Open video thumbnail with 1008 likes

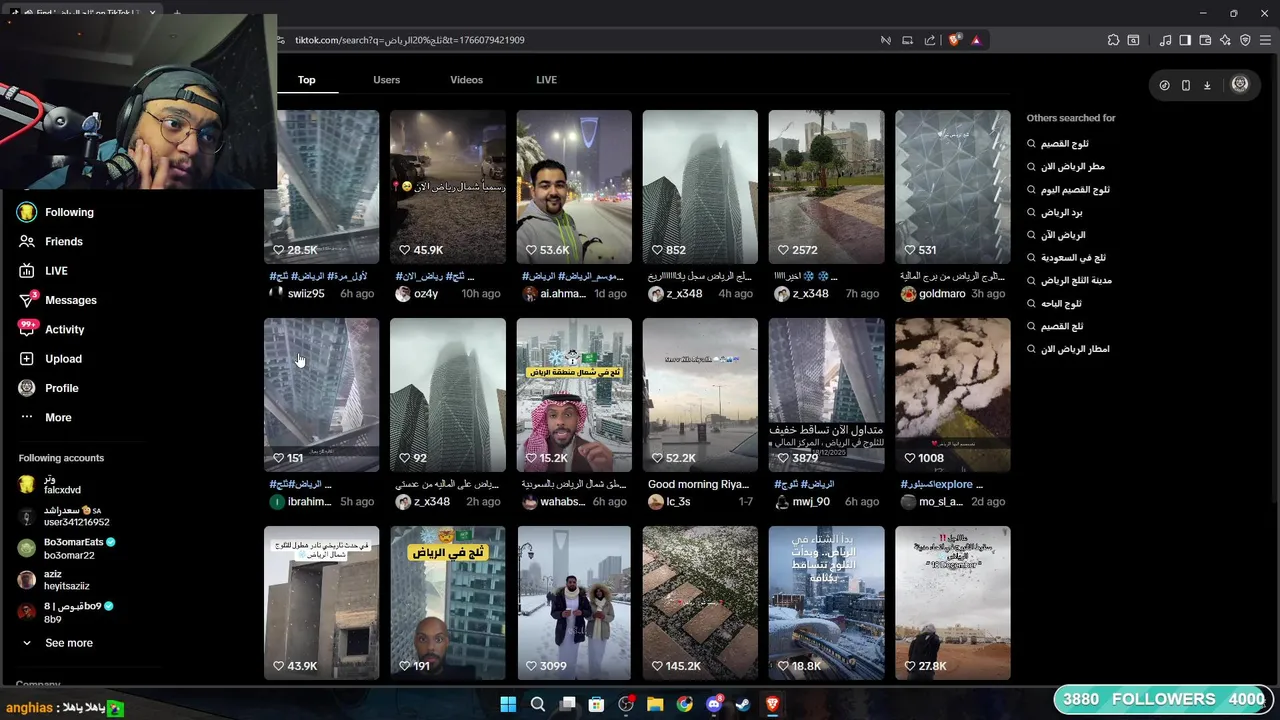[953, 395]
